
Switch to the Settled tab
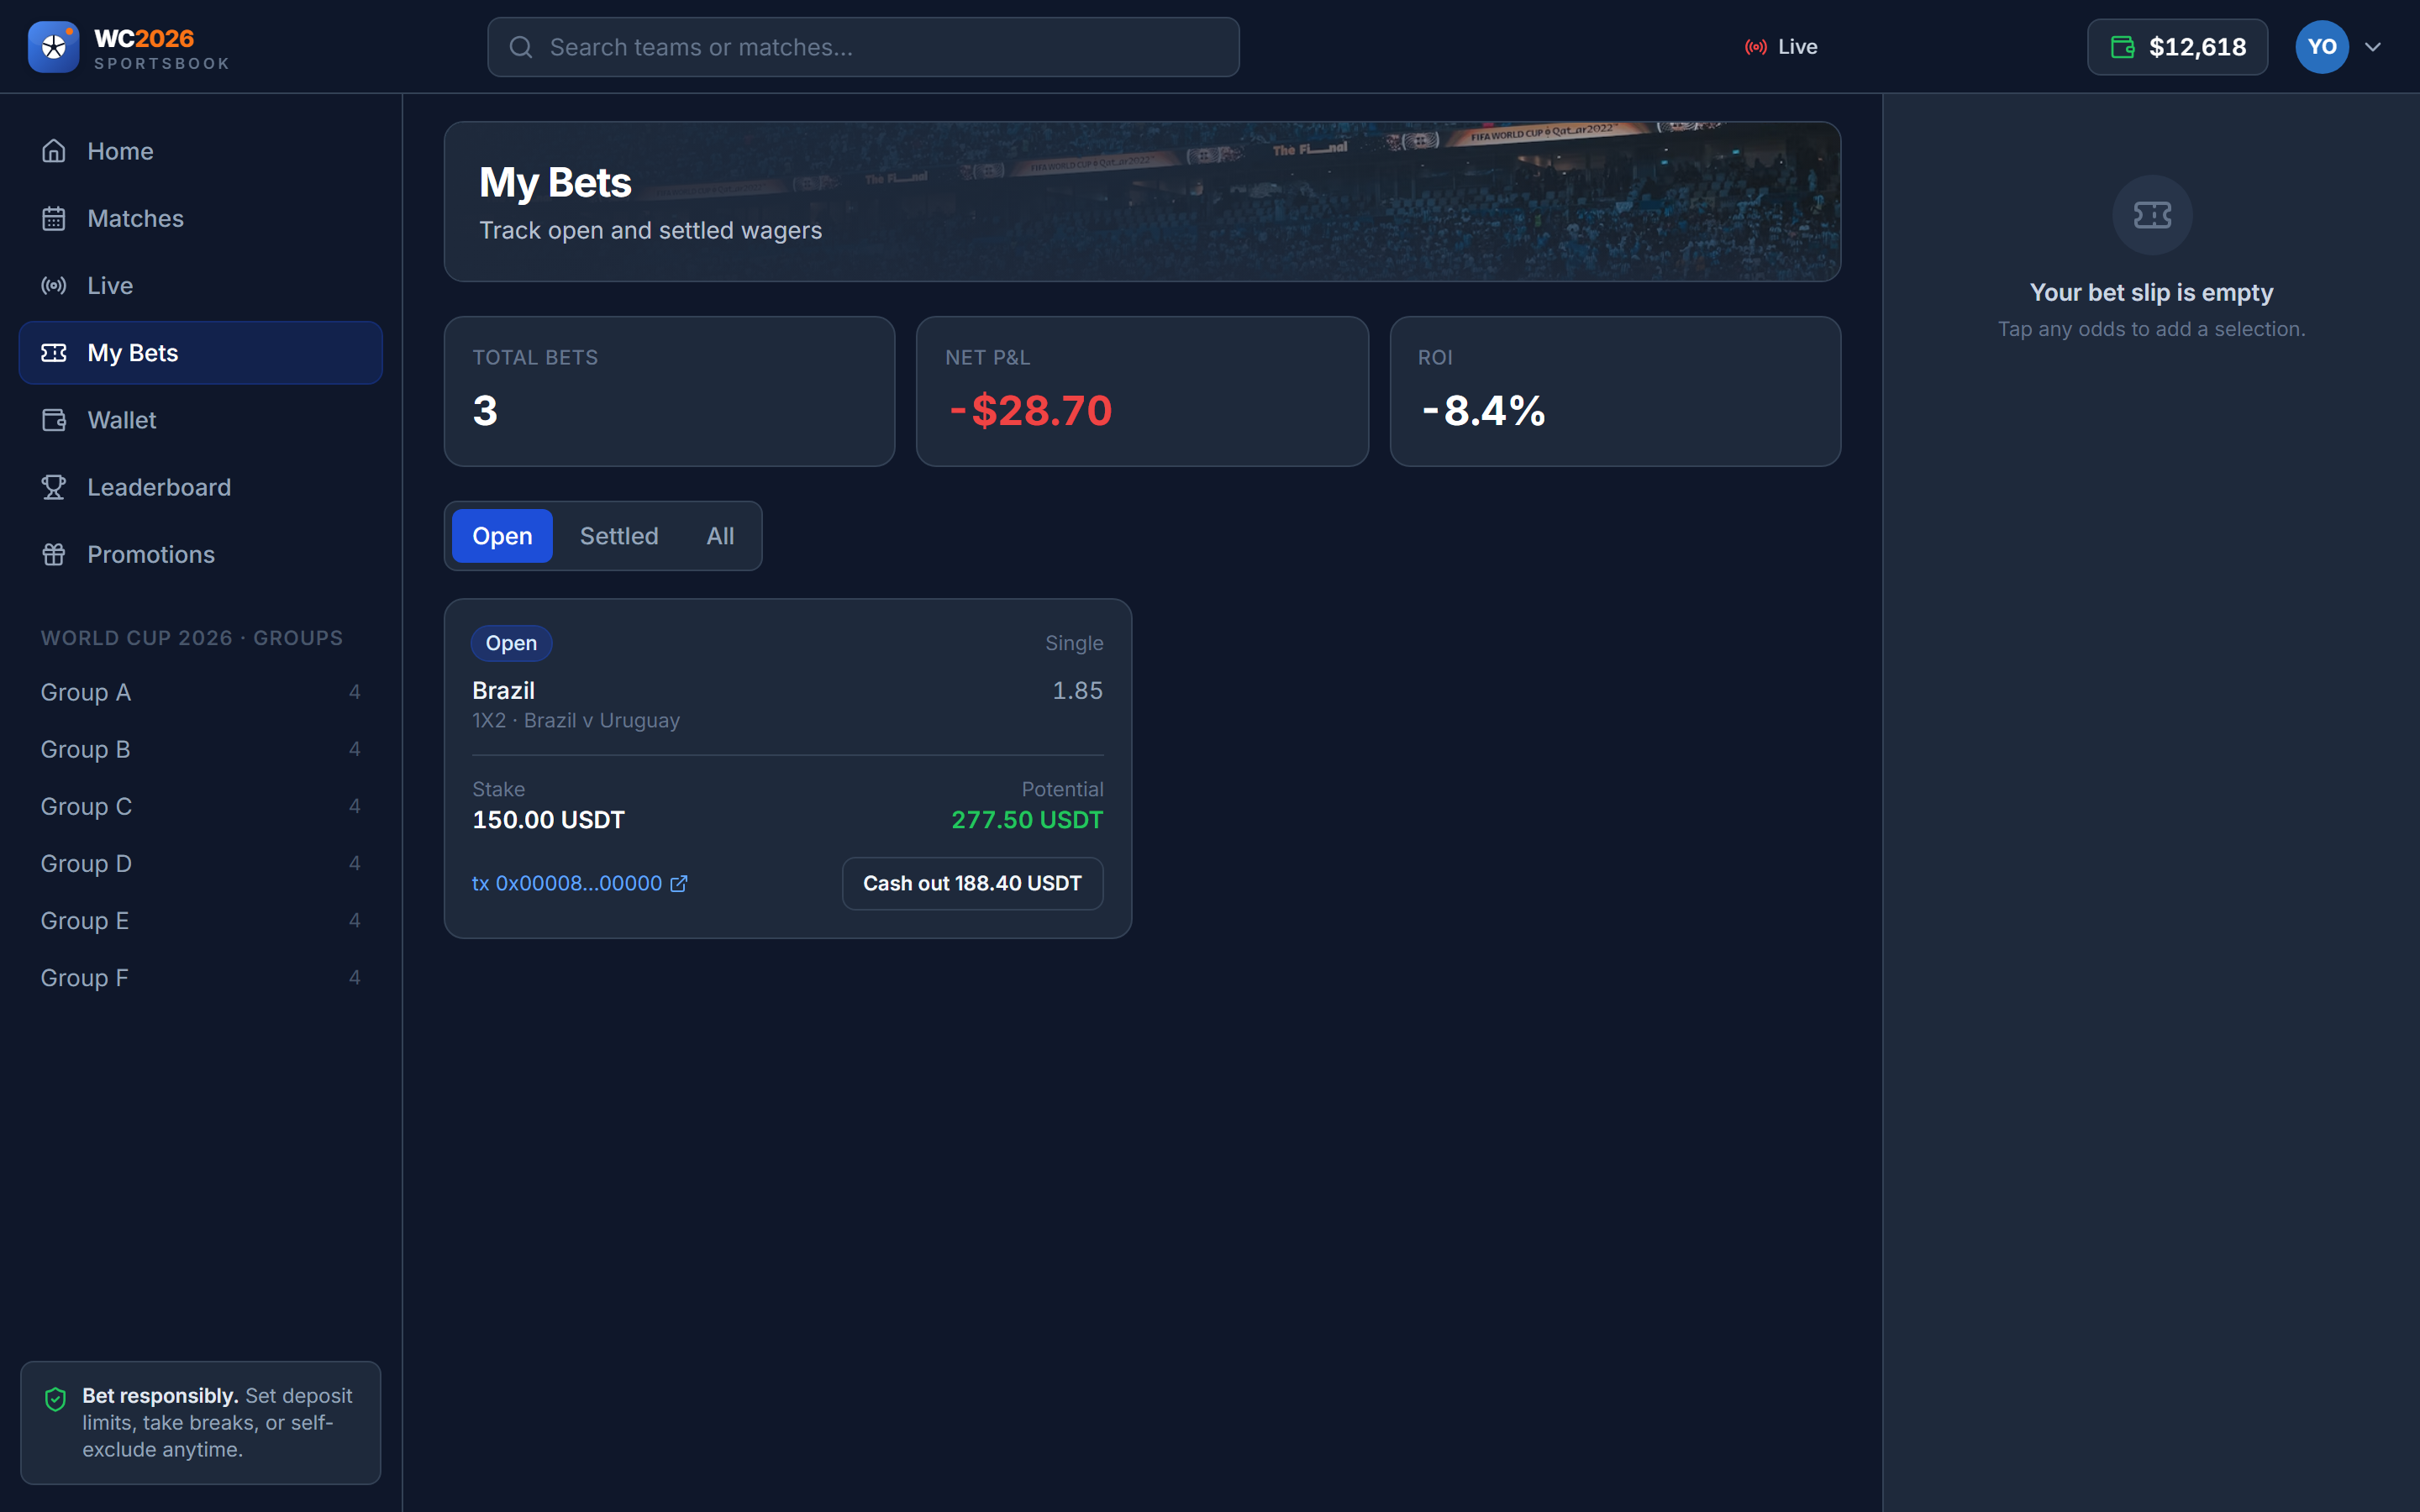[619, 536]
